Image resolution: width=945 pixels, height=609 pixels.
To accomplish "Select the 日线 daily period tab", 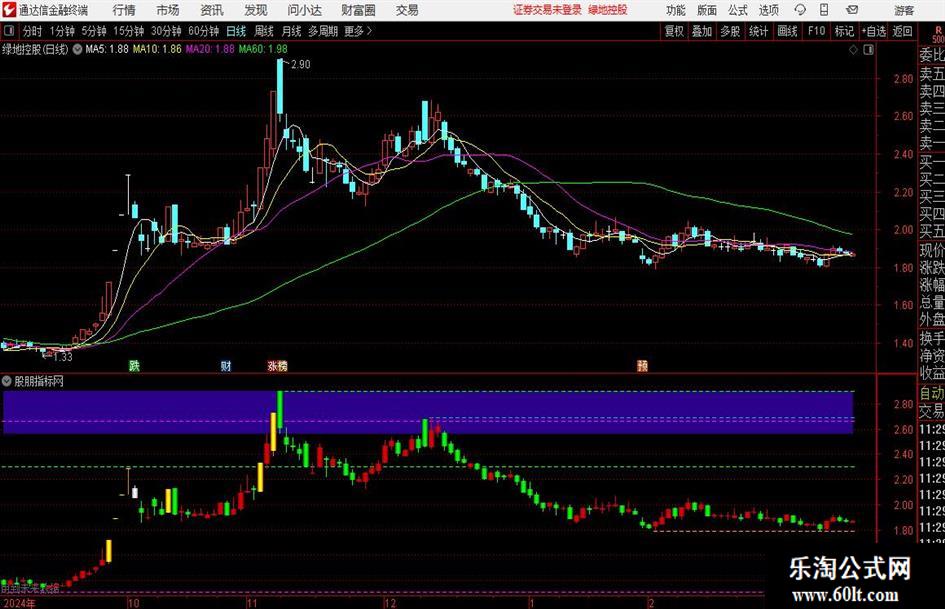I will click(x=236, y=31).
